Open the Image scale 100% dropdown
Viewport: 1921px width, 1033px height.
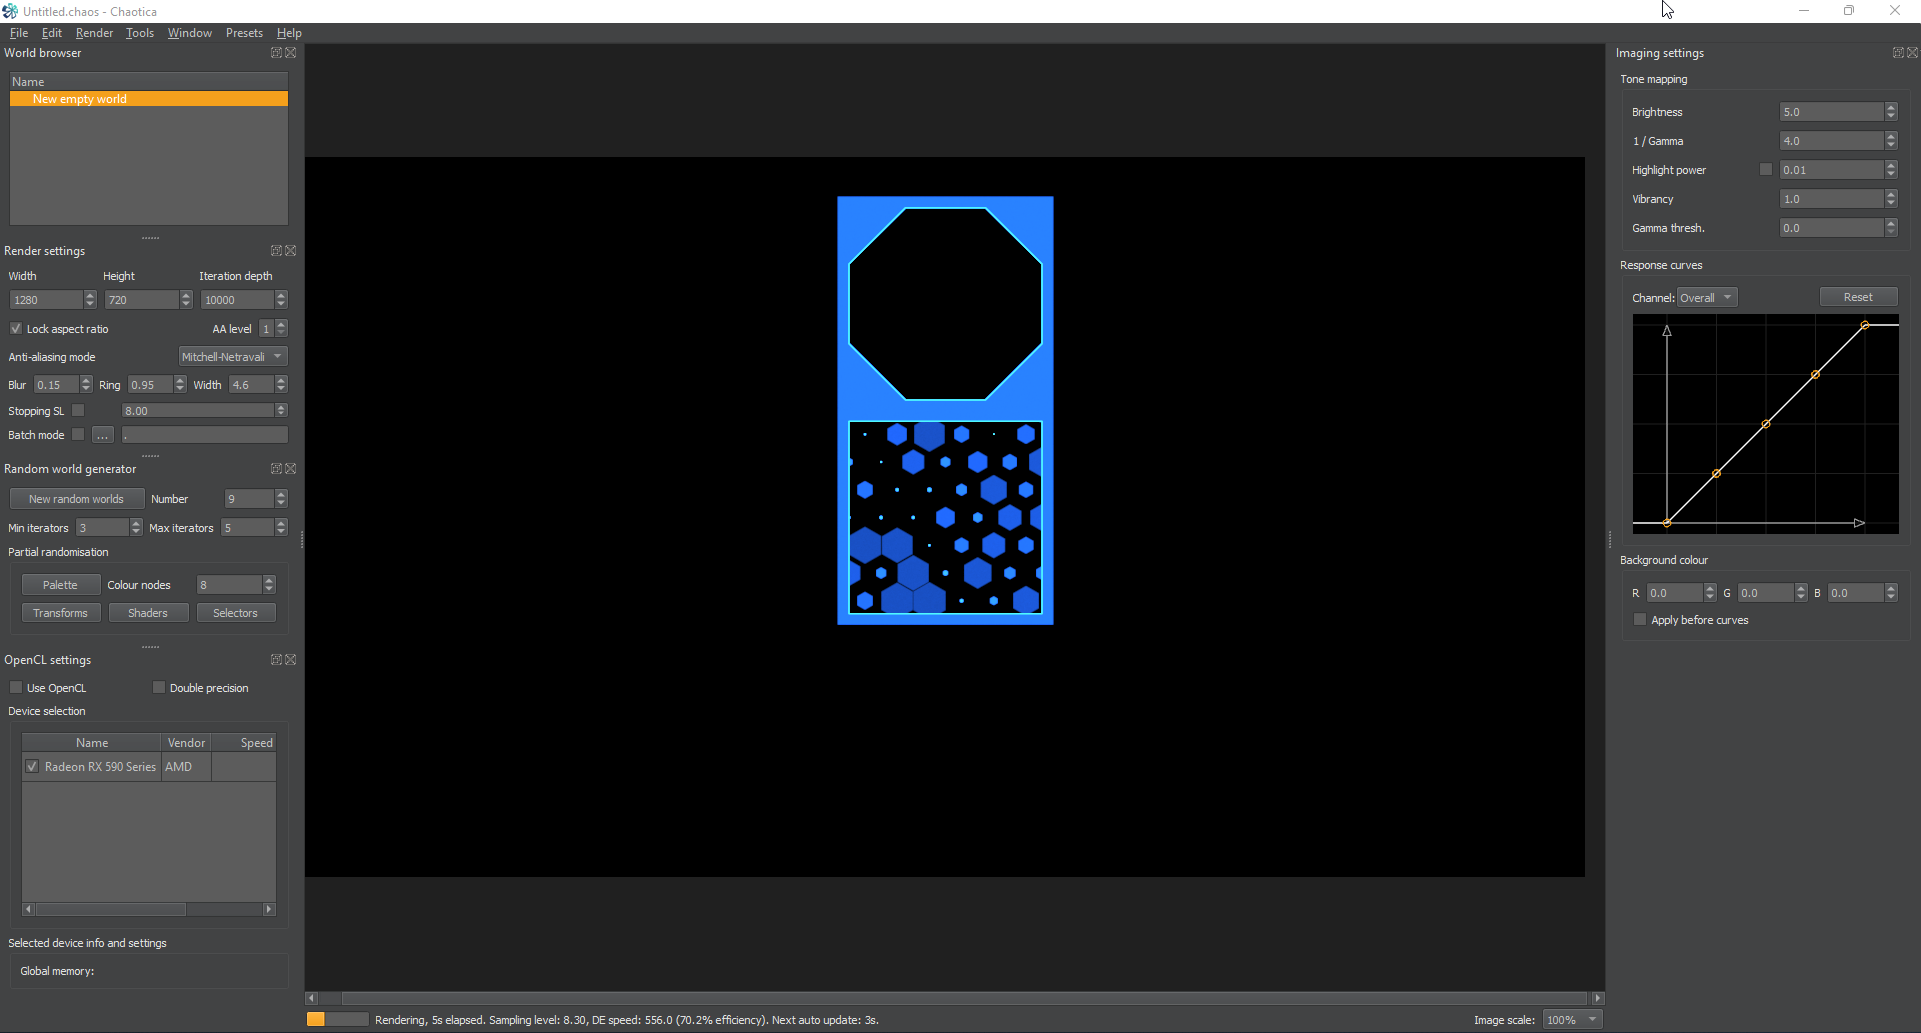coord(1572,1020)
